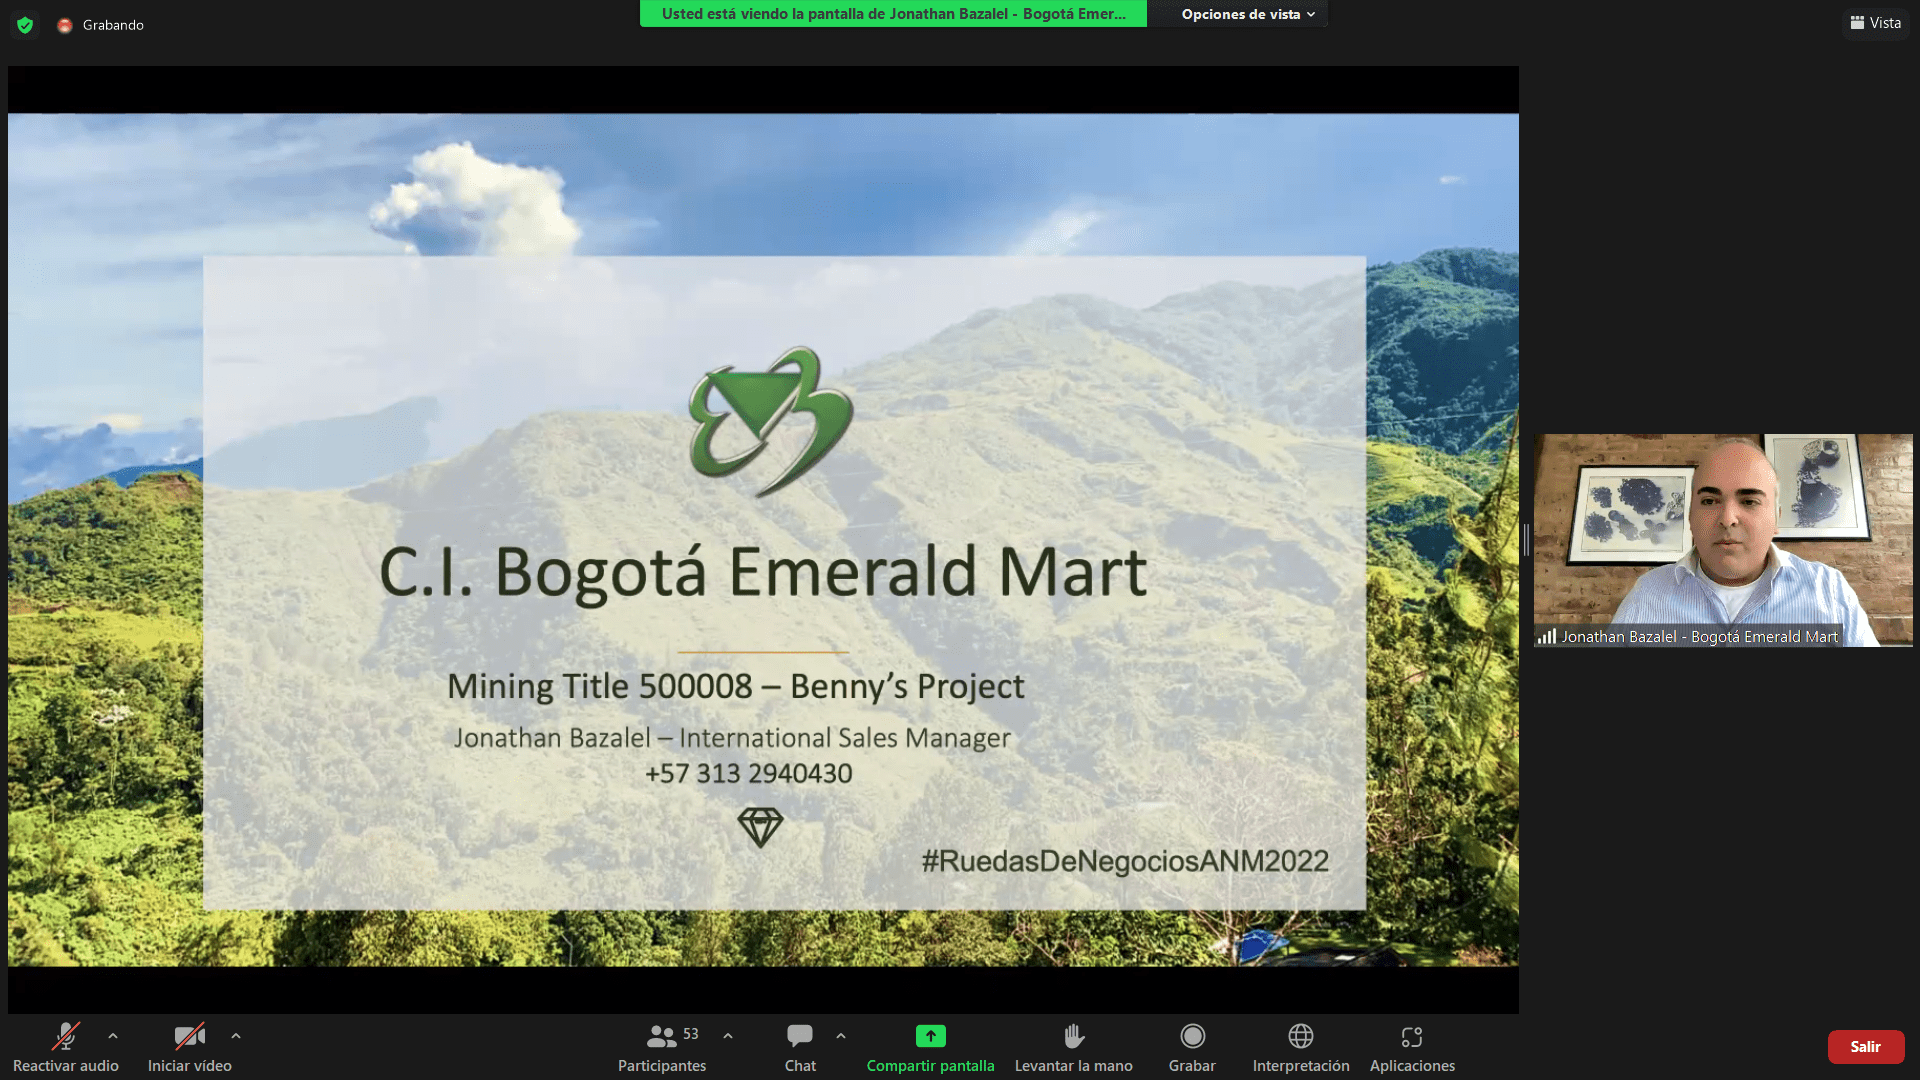Screen dimensions: 1920x1080
Task: Select Jonathan Bazalel's video thumbnail
Action: pyautogui.click(x=1723, y=540)
